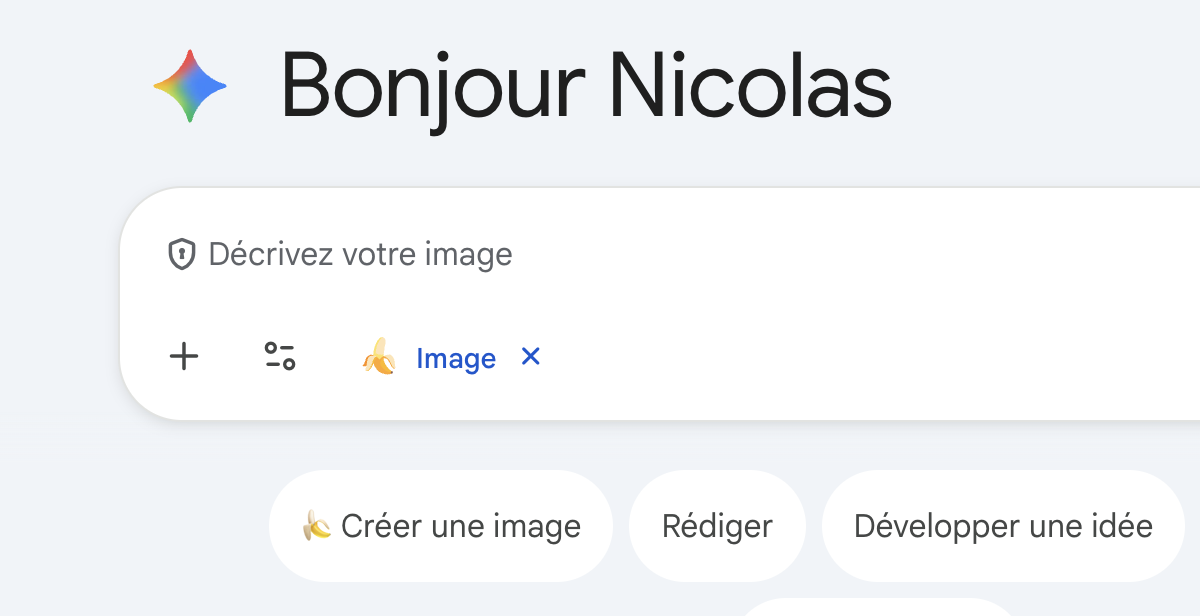
Task: Click the name "Nicolas" in the greeting
Action: point(750,86)
